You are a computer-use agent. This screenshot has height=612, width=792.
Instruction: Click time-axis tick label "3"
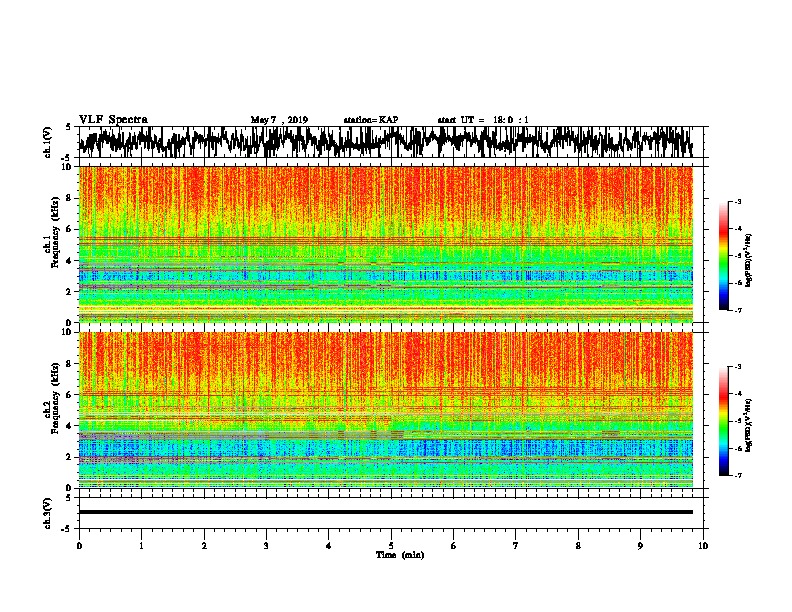coord(266,546)
